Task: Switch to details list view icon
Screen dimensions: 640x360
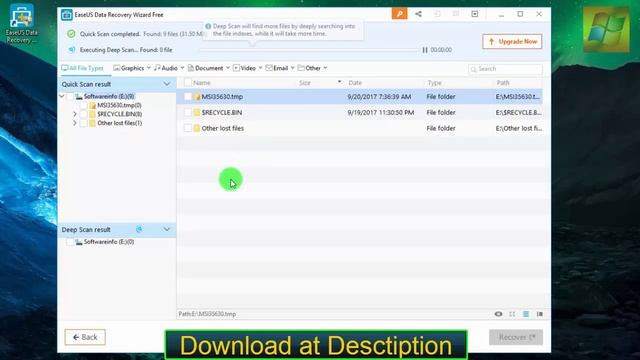Action: coord(526,314)
